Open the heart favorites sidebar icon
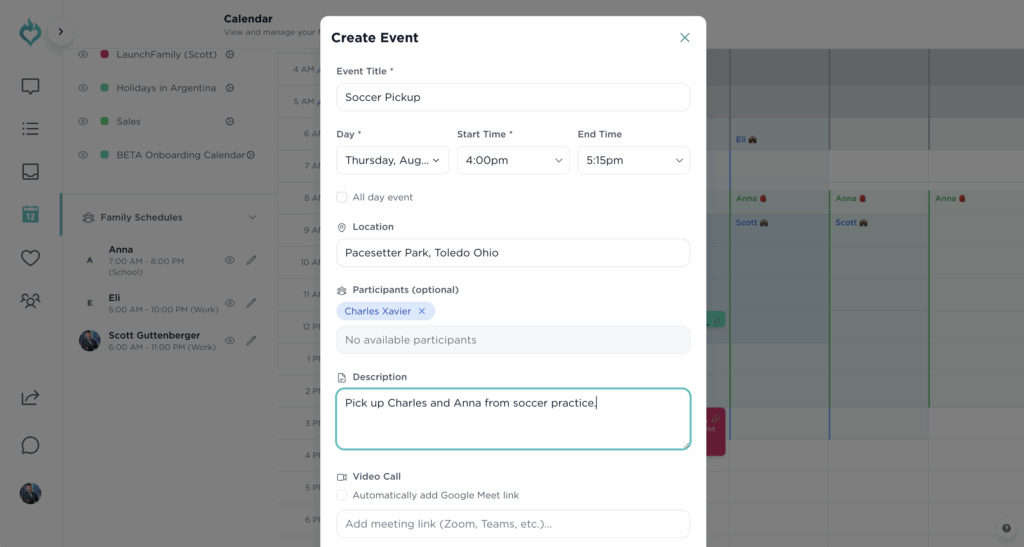Viewport: 1024px width, 547px height. [x=30, y=258]
